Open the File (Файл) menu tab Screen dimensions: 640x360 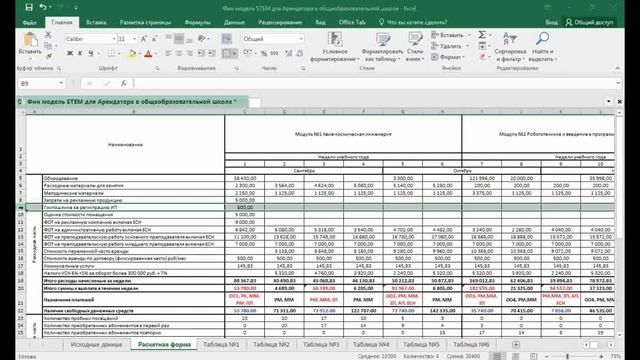click(x=29, y=22)
